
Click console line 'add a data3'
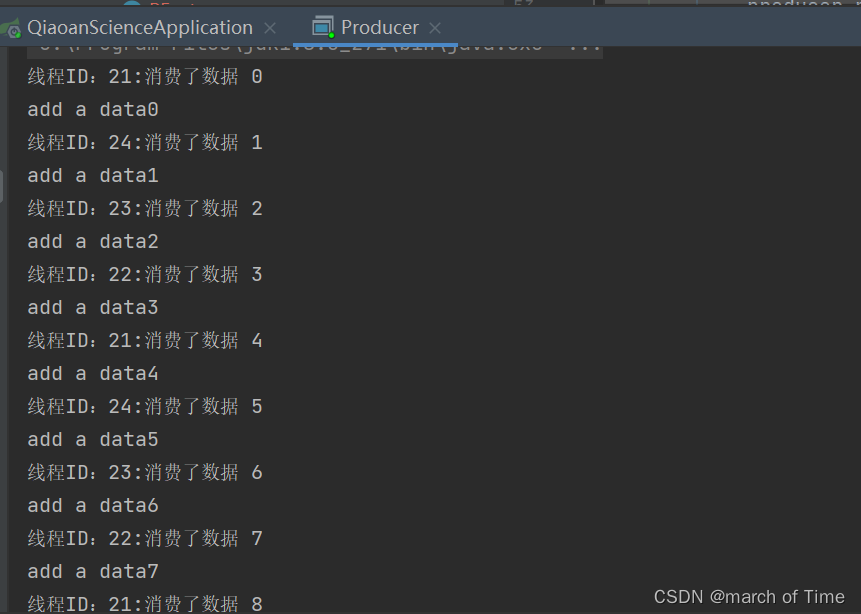coord(93,307)
